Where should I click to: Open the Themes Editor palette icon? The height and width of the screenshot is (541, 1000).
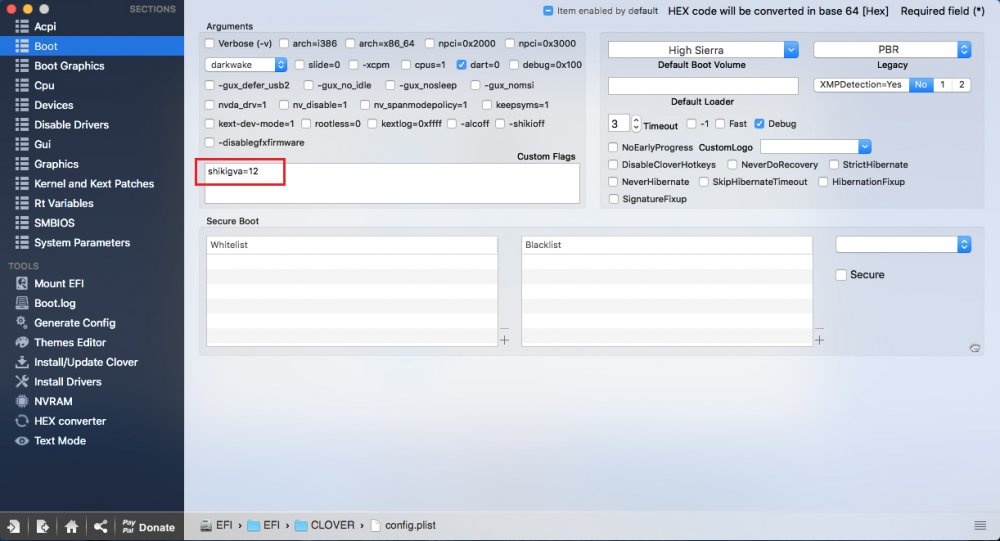click(x=22, y=342)
